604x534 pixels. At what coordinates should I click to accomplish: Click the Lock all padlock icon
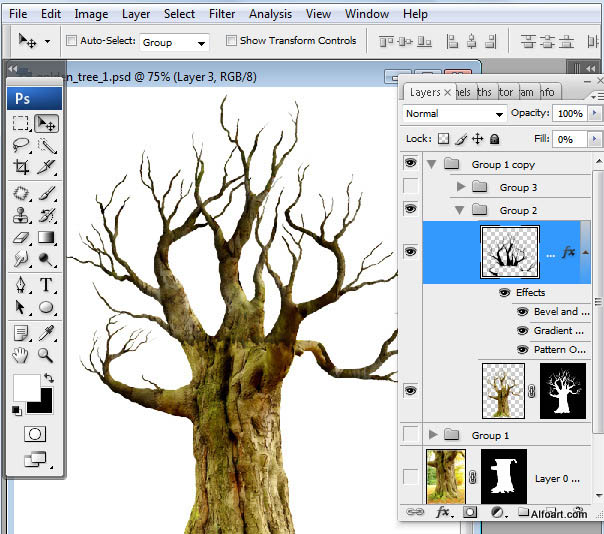(x=494, y=139)
